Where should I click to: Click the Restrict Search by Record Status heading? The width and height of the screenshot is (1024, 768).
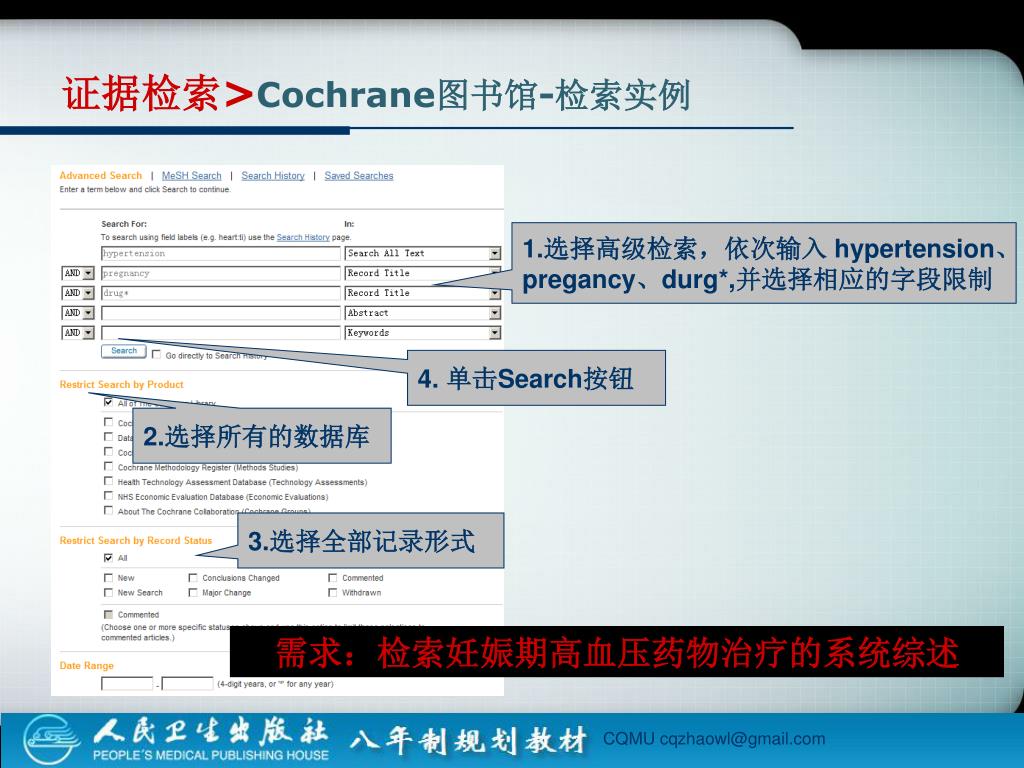[x=136, y=541]
